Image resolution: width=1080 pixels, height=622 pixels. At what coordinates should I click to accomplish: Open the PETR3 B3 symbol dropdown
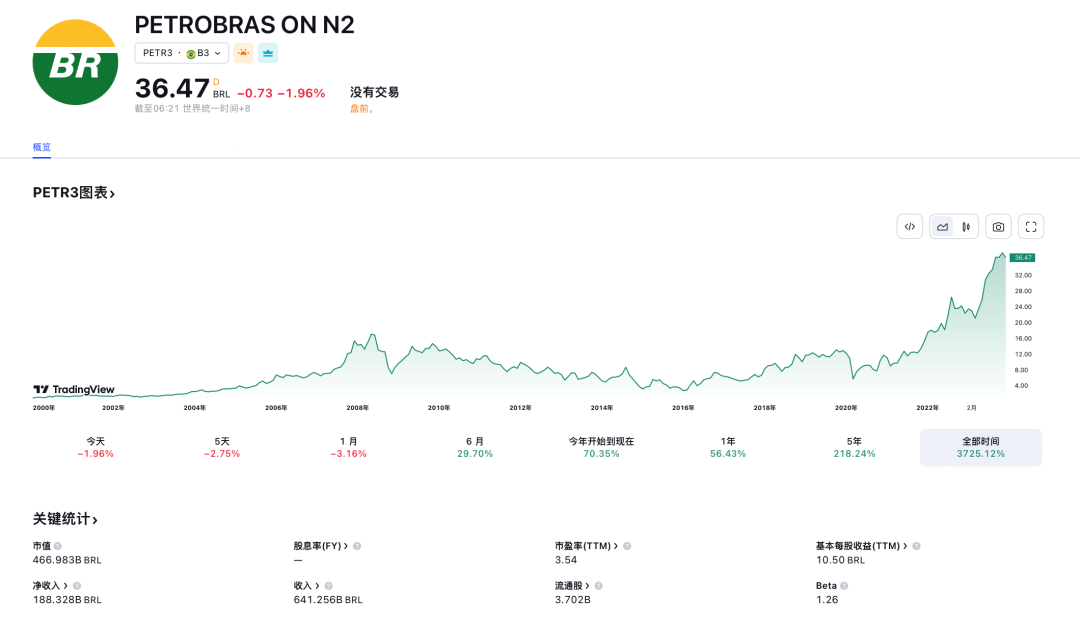click(182, 53)
